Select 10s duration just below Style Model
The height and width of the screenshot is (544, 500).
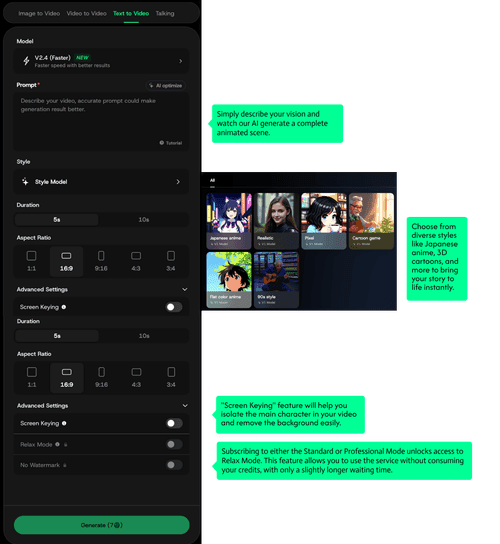144,220
